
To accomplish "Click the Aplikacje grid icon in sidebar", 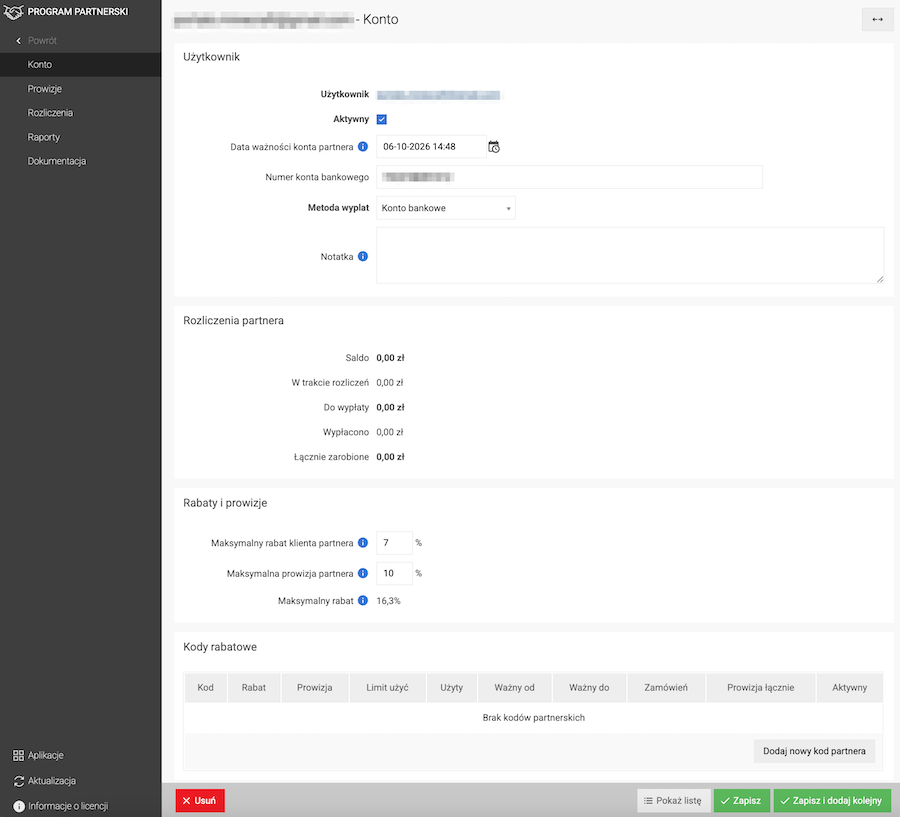I will 18,755.
